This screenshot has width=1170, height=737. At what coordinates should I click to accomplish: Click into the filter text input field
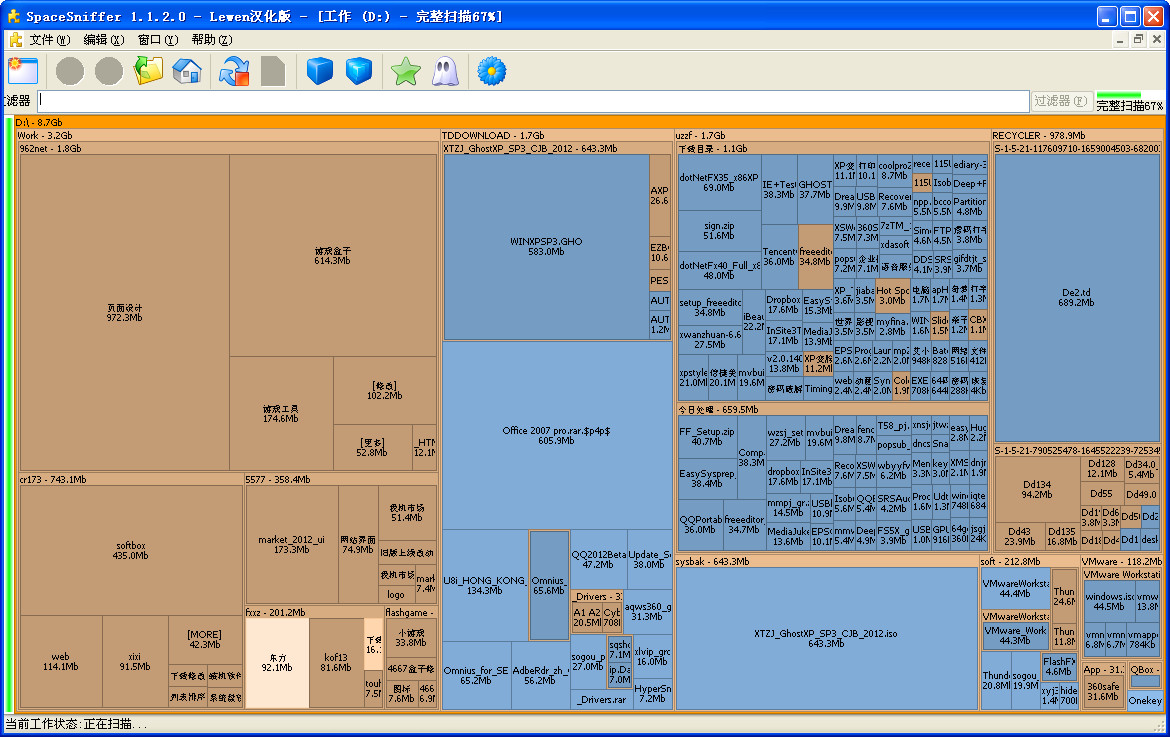point(533,101)
